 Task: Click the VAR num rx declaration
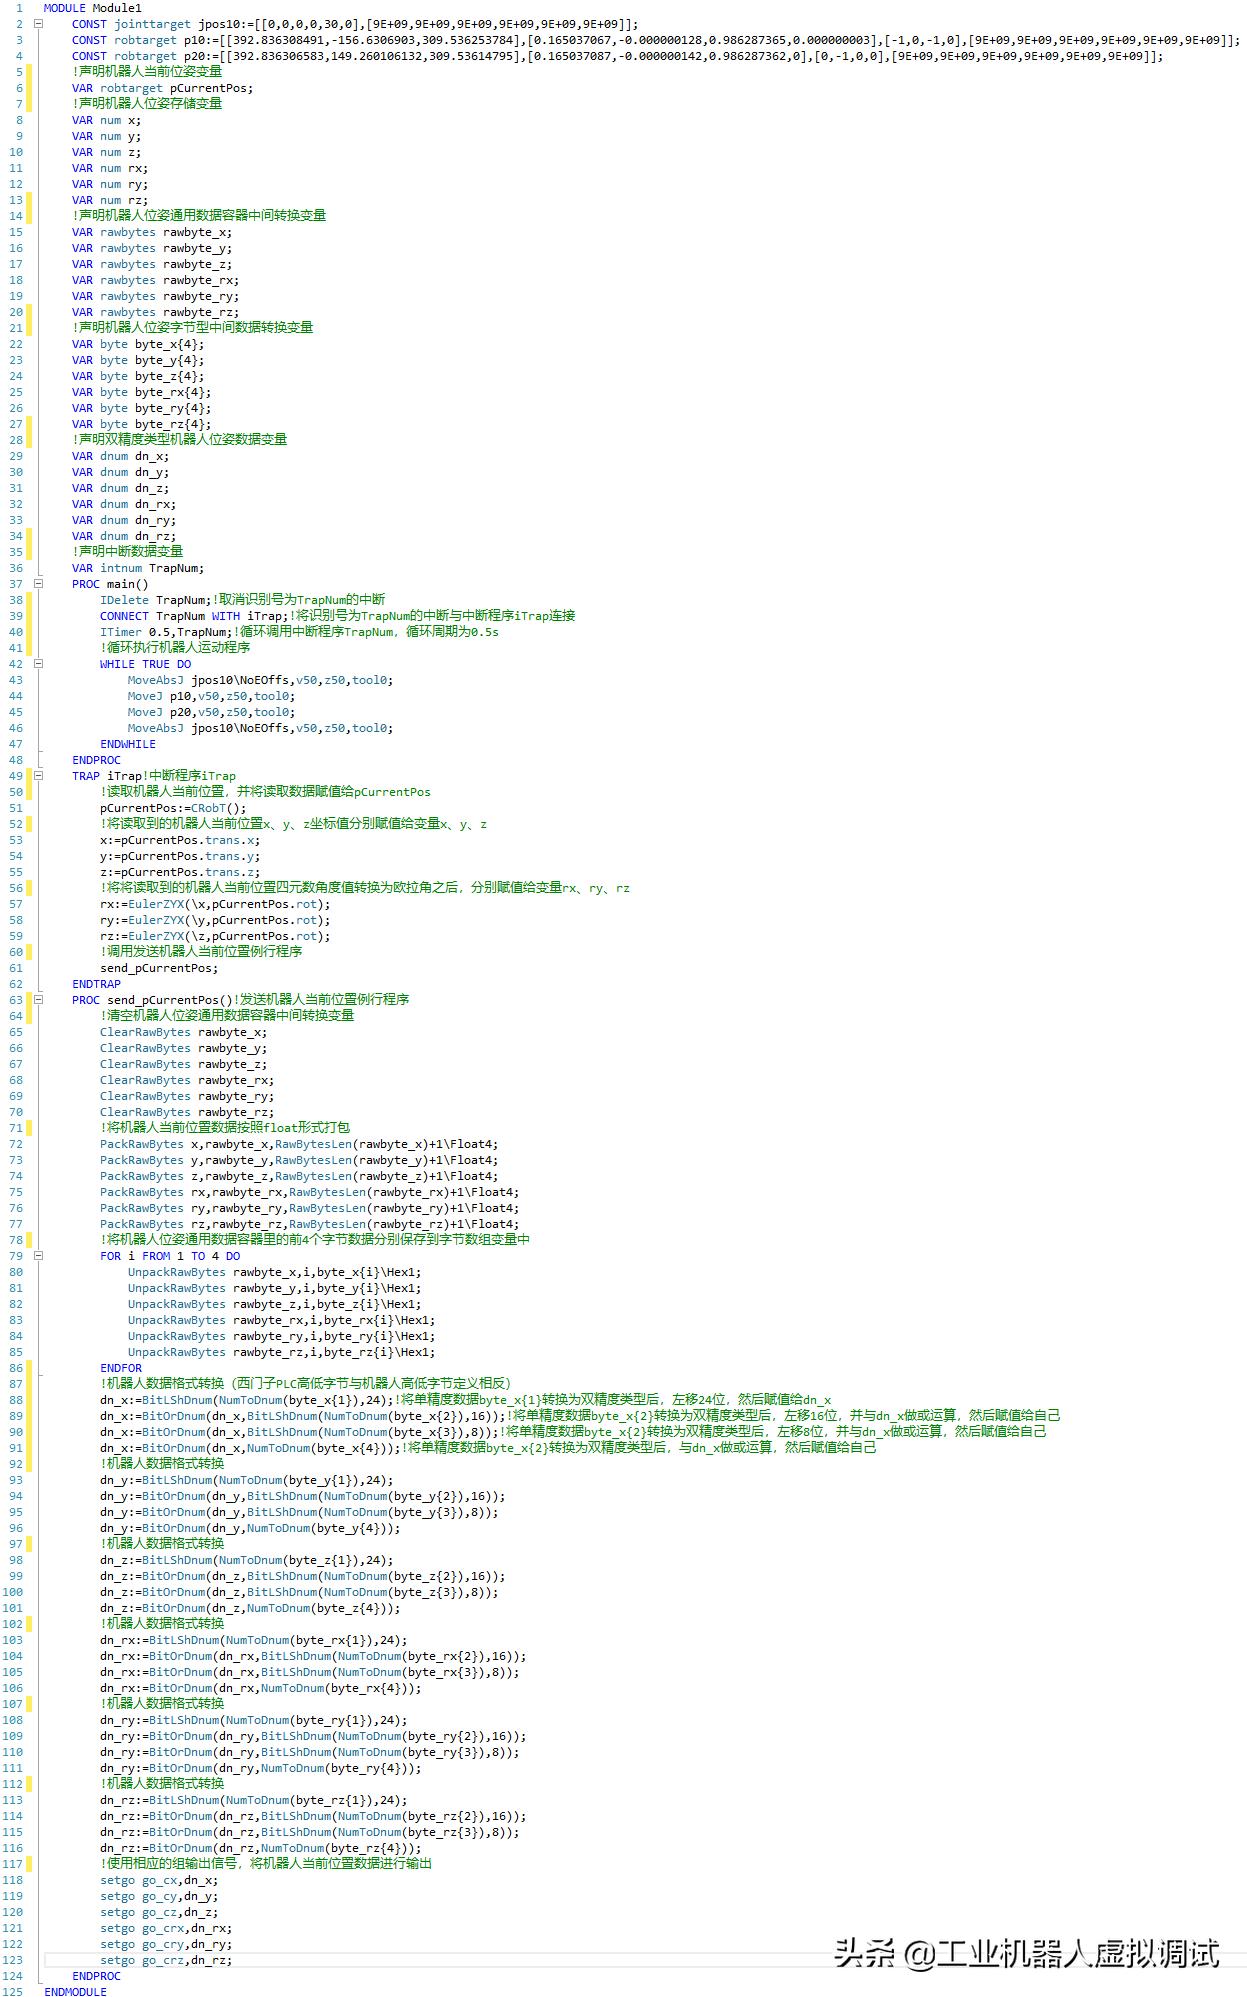pyautogui.click(x=110, y=168)
